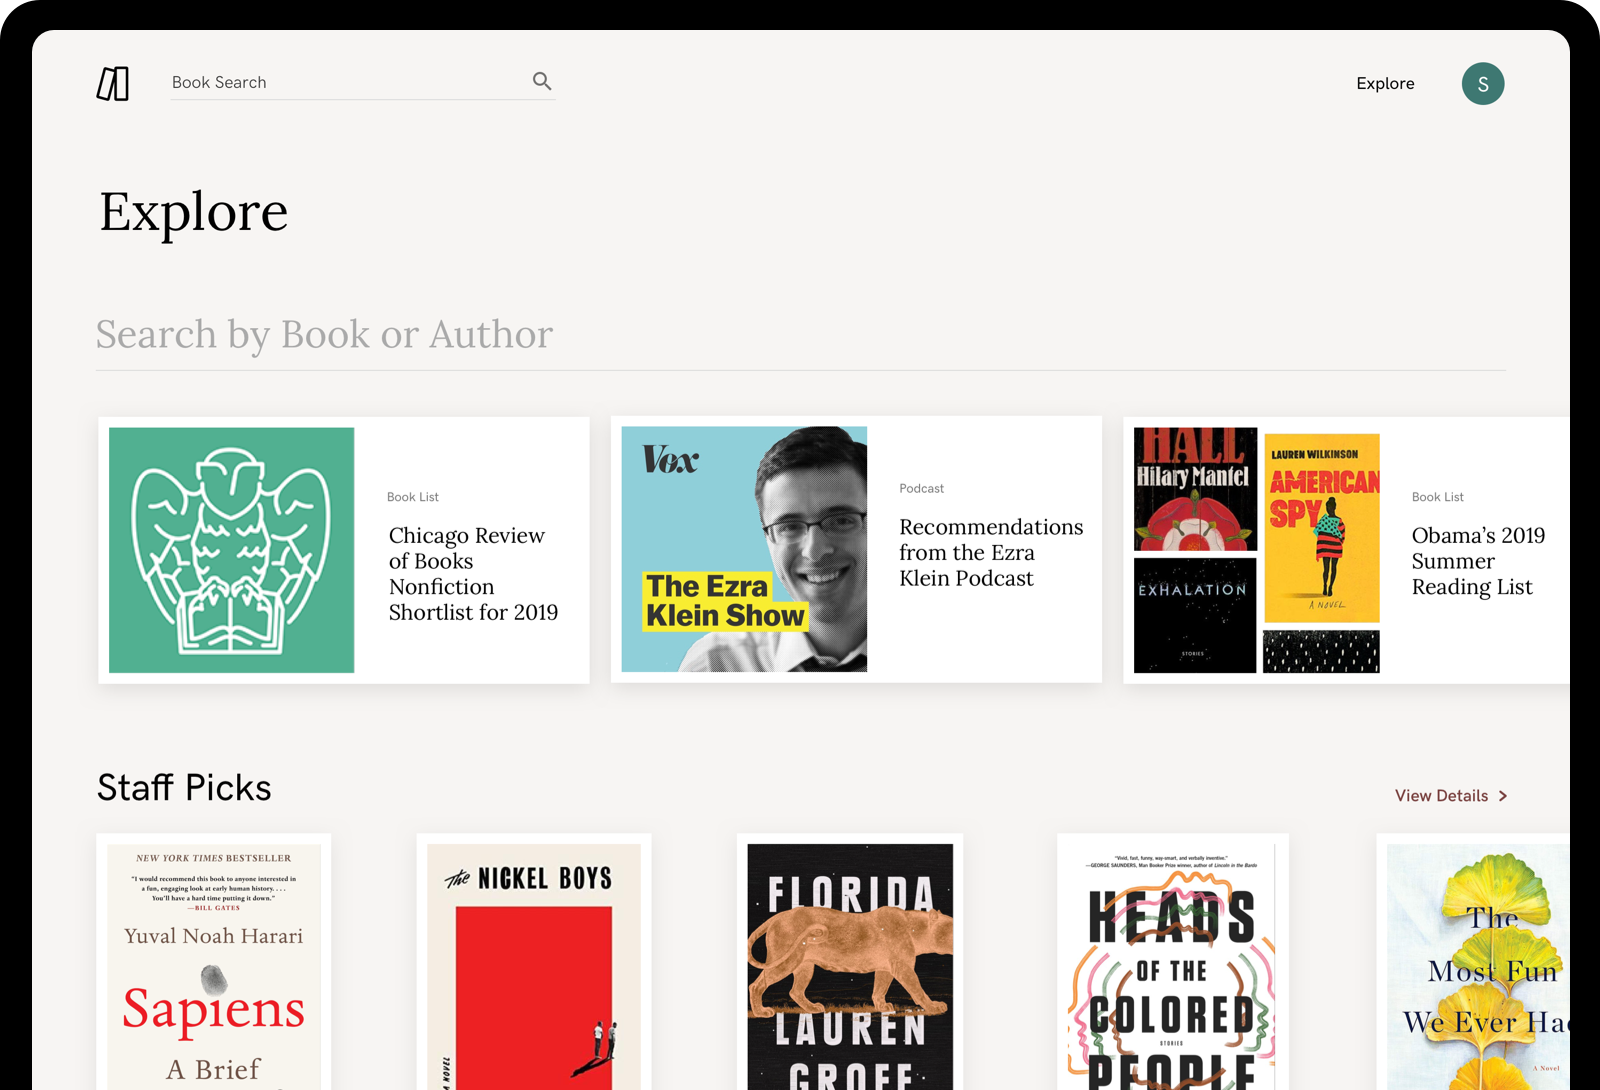
Task: Open the Explore nav link
Action: tap(1385, 84)
